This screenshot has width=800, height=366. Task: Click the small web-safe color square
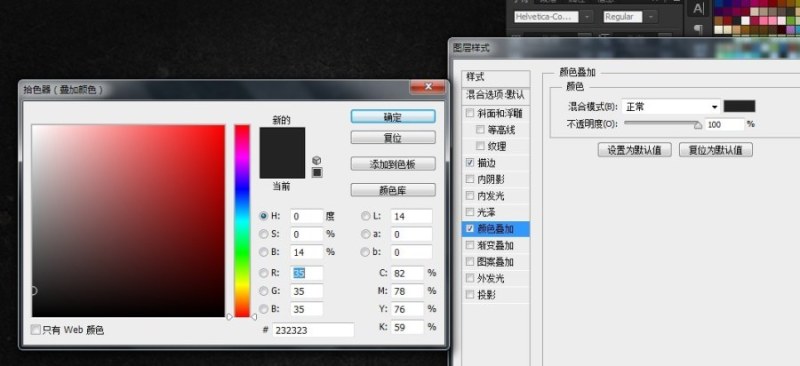click(317, 173)
